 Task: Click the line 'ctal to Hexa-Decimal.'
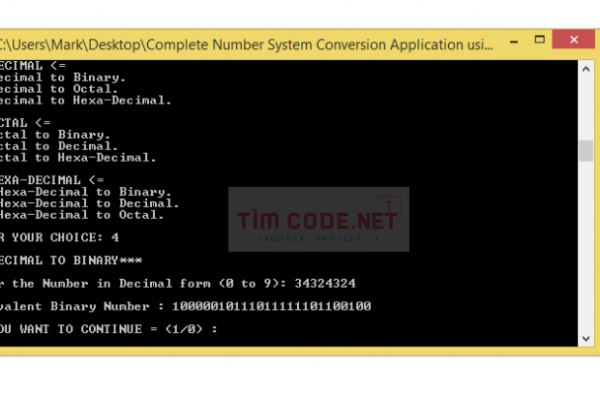[78, 158]
